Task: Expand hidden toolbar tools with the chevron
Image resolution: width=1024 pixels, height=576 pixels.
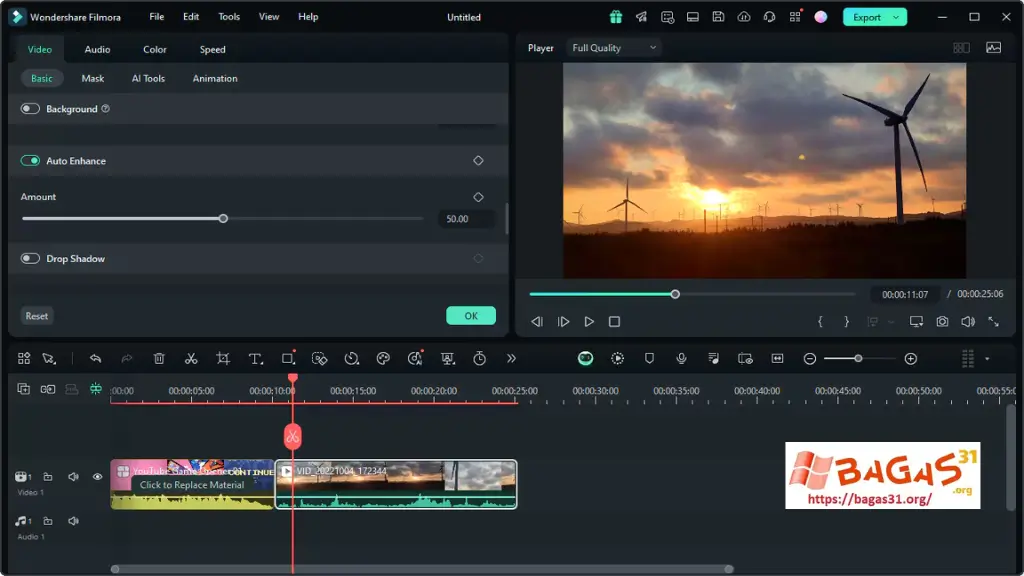Action: [512, 358]
